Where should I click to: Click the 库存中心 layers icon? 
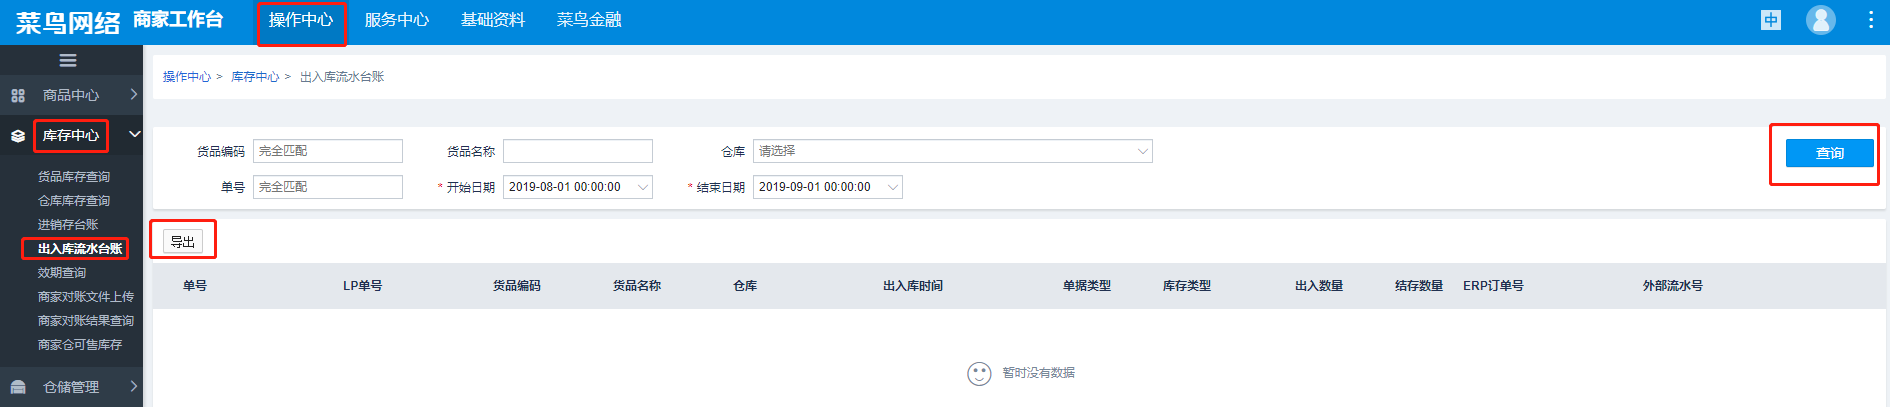(18, 136)
